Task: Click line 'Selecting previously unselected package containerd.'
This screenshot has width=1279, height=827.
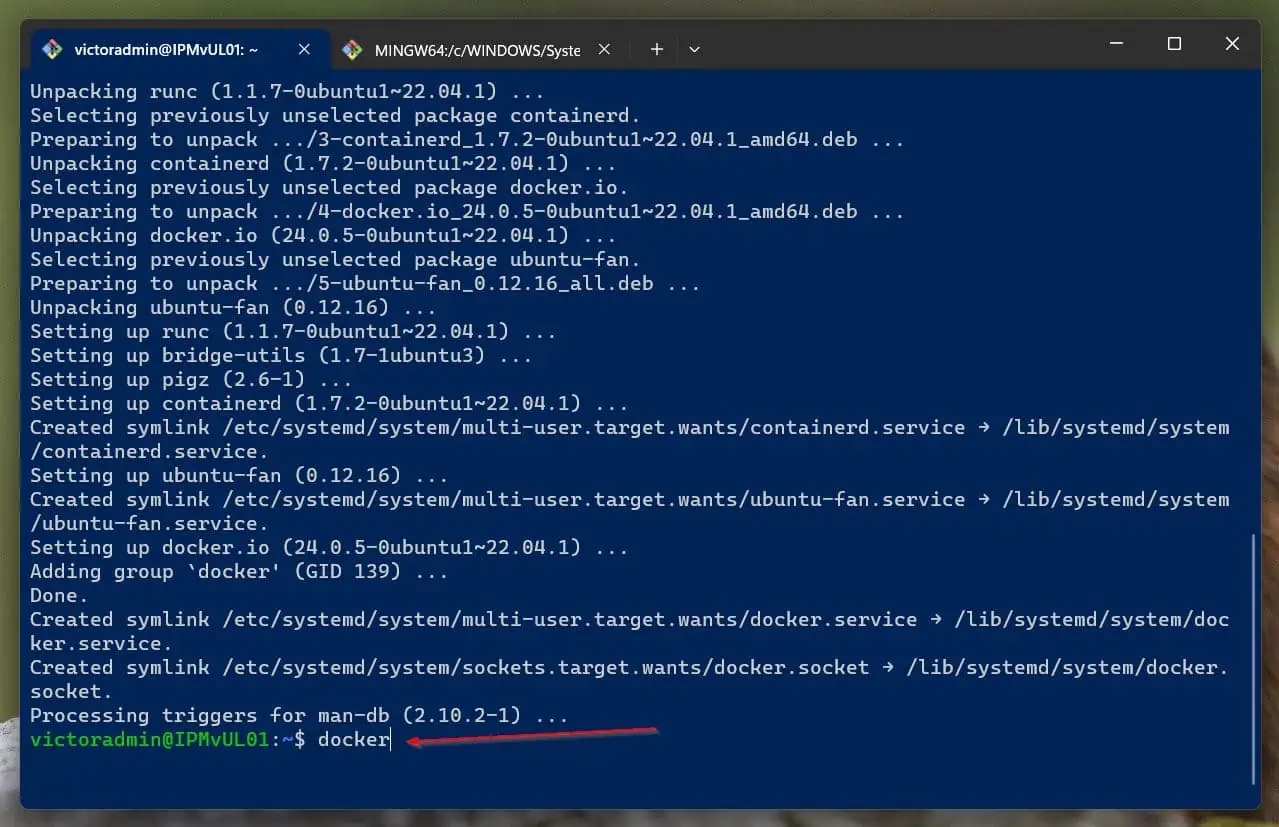Action: 335,116
